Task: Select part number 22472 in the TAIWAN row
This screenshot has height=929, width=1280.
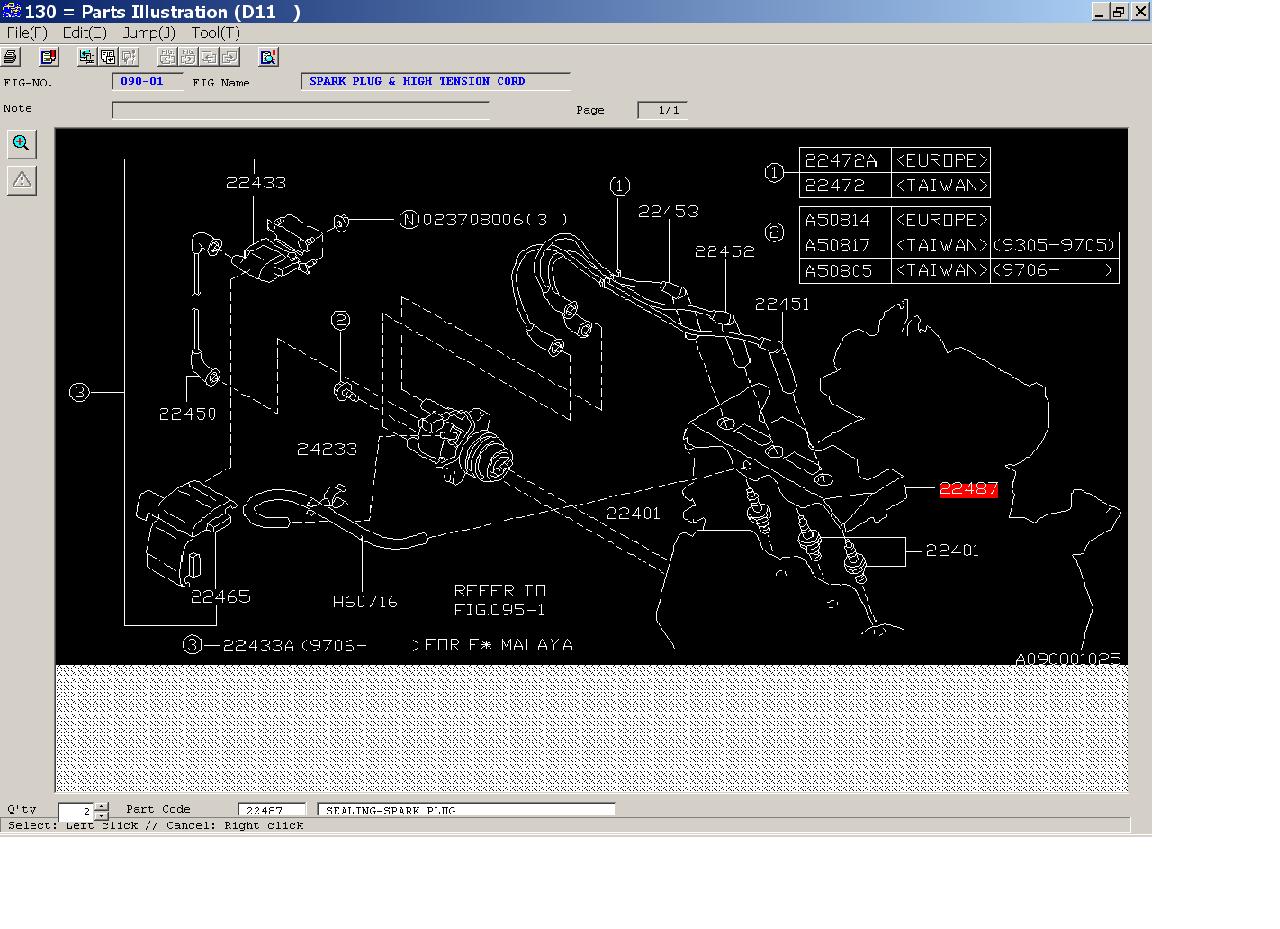Action: tap(834, 186)
